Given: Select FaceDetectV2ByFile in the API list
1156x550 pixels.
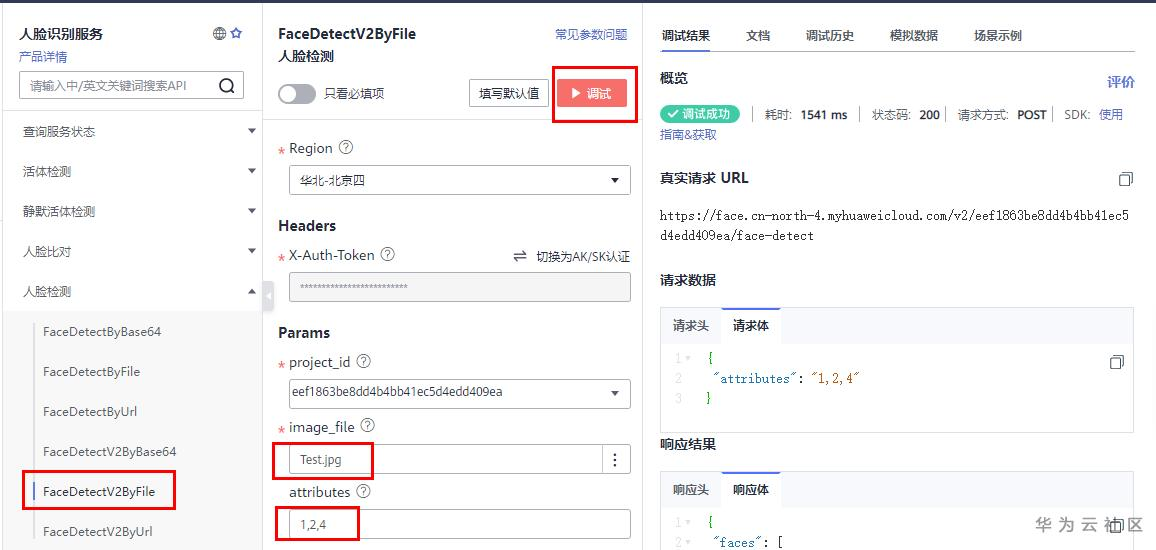Looking at the screenshot, I should pos(99,491).
